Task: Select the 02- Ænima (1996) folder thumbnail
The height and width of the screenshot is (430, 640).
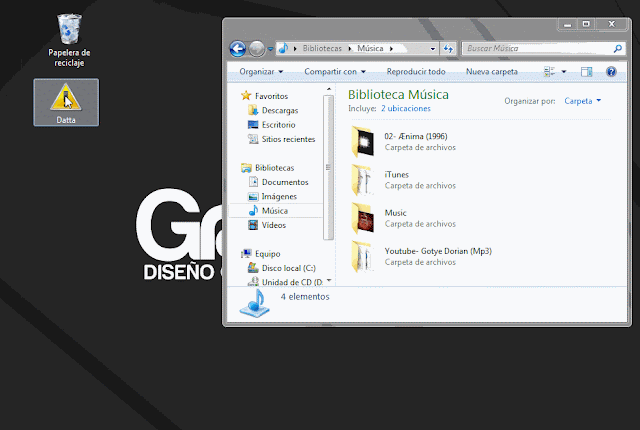Action: tap(363, 142)
